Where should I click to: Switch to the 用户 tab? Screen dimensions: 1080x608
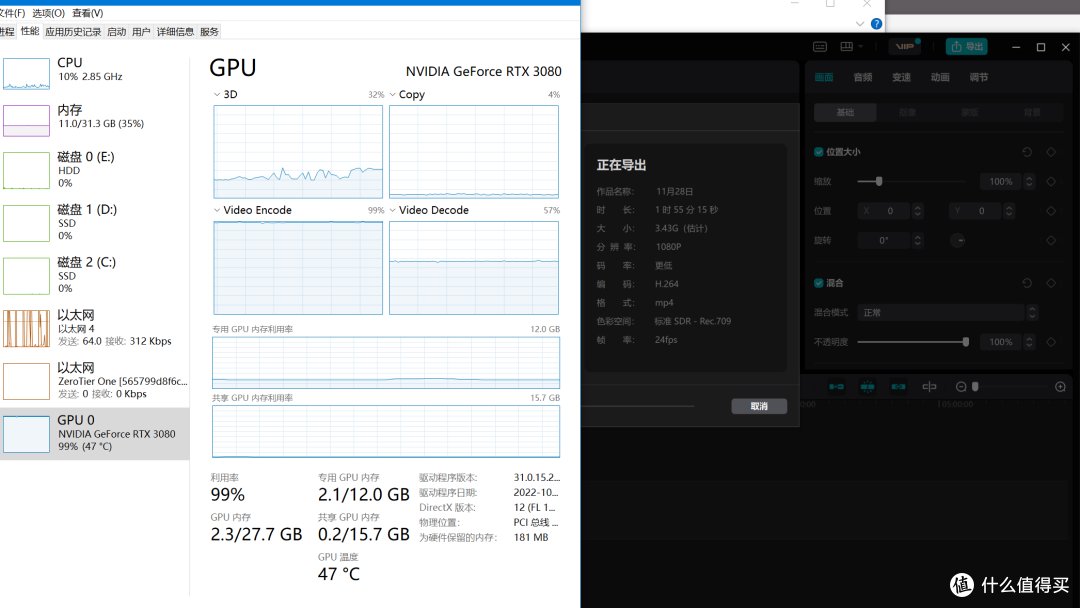[x=141, y=32]
